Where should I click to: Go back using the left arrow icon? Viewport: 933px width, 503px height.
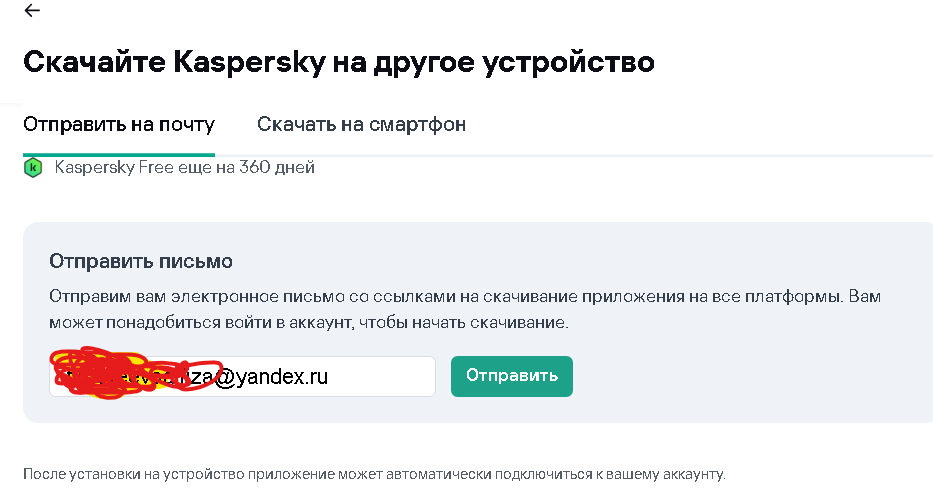point(32,11)
